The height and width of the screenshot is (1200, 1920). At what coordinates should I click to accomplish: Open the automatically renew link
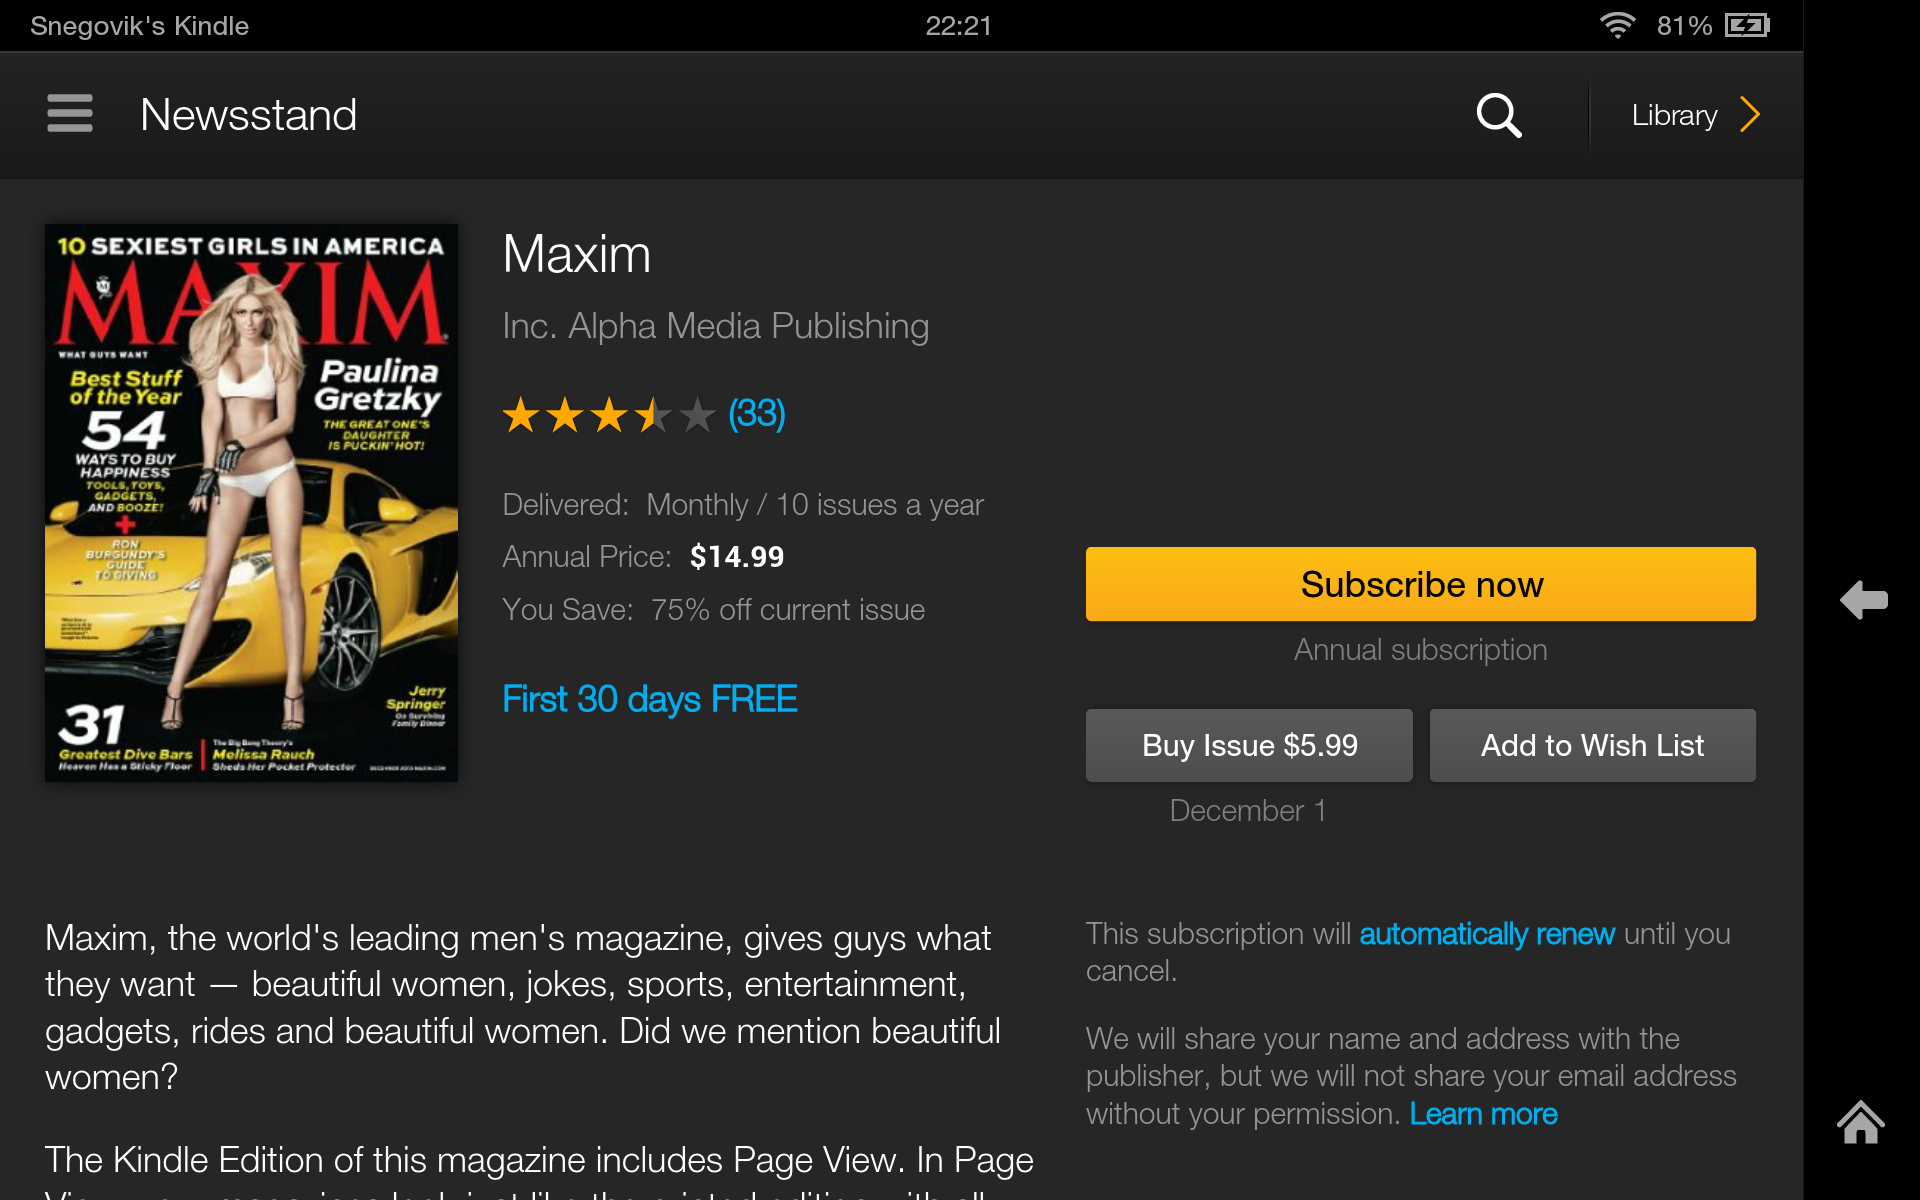pyautogui.click(x=1487, y=934)
